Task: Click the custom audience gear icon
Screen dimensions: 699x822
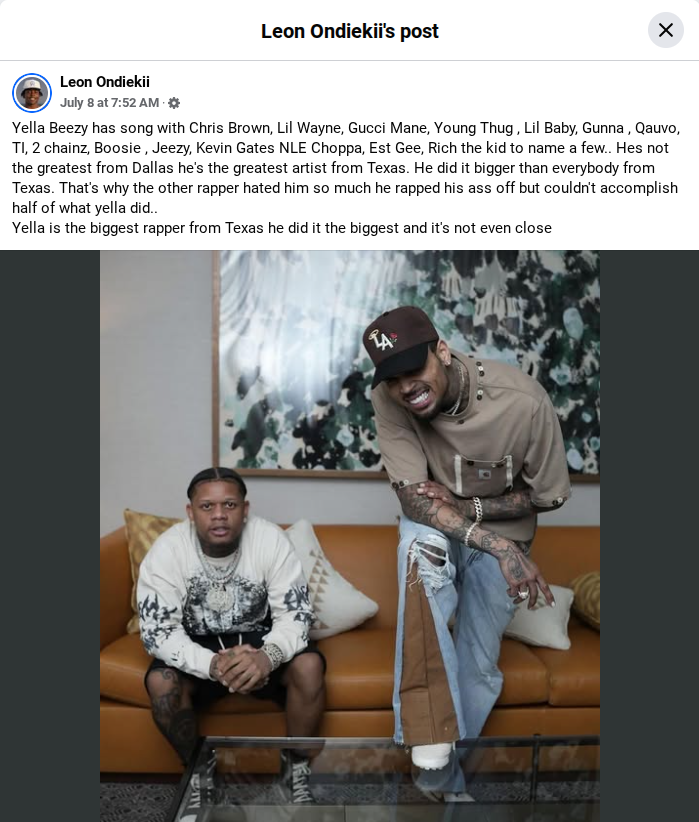Action: (x=174, y=103)
